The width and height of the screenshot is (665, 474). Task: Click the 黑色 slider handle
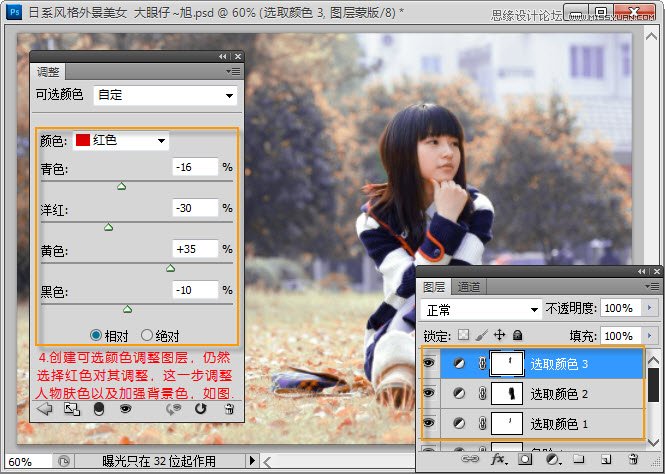(127, 309)
